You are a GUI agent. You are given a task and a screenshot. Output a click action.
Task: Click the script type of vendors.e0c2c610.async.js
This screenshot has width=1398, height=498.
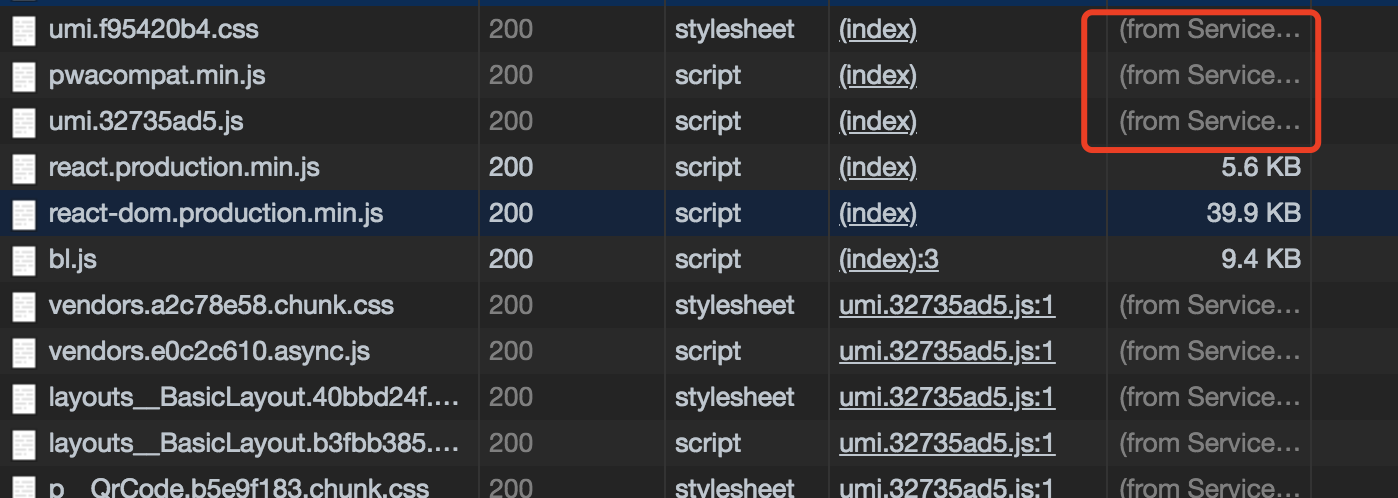(x=708, y=352)
